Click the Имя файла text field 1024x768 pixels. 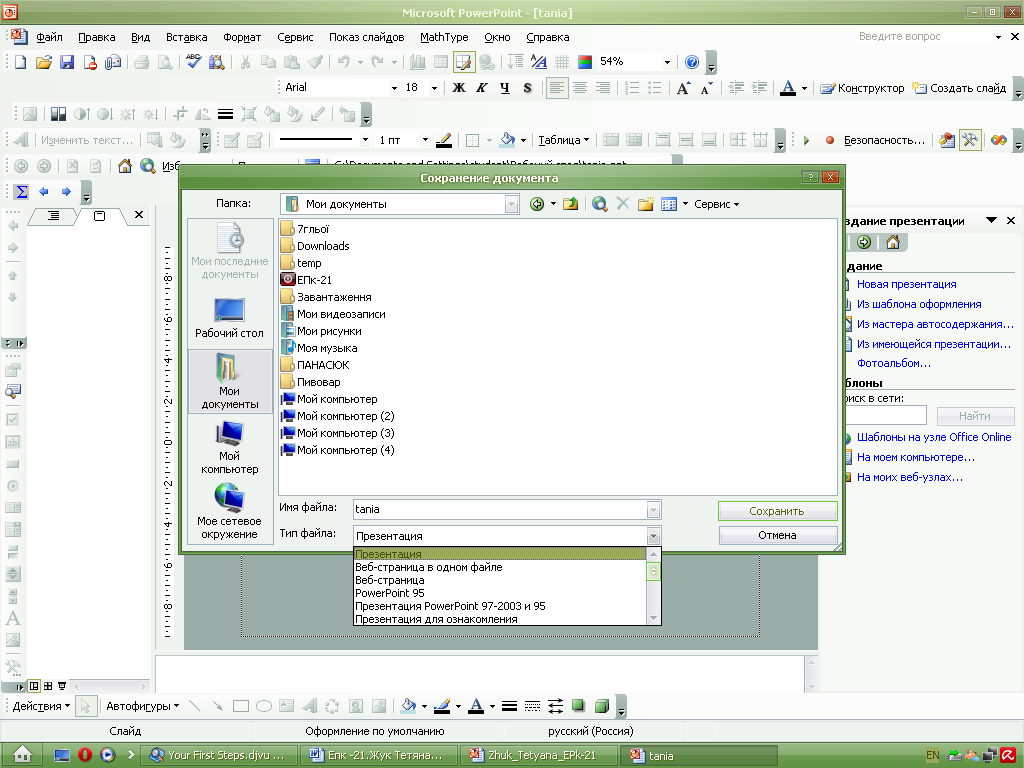pyautogui.click(x=500, y=509)
